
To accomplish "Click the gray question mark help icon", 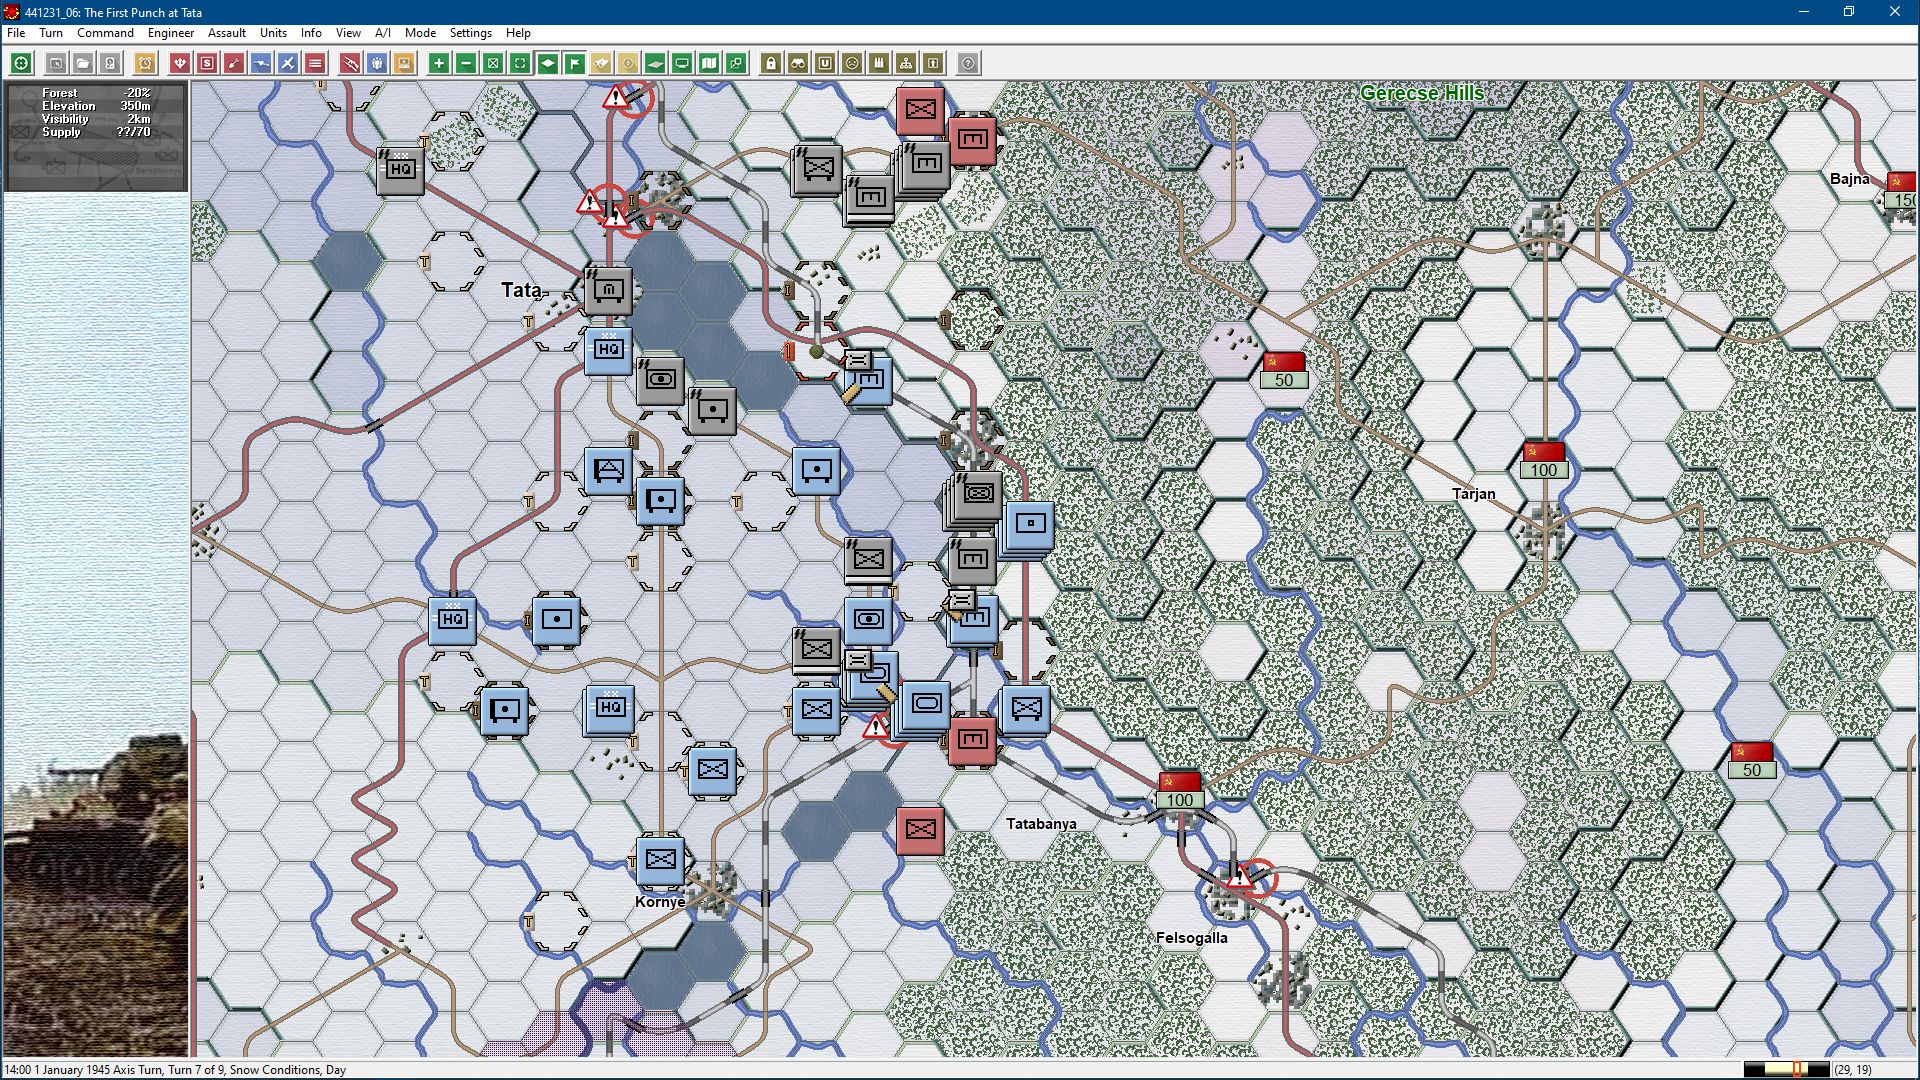I will (968, 63).
